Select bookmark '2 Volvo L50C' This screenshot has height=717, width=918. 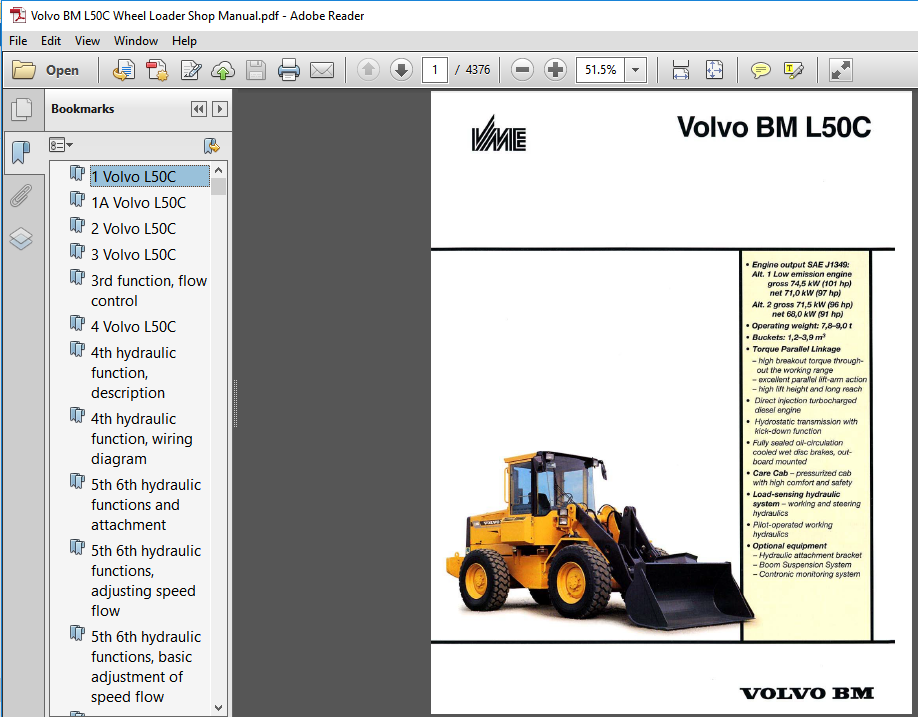(x=133, y=229)
